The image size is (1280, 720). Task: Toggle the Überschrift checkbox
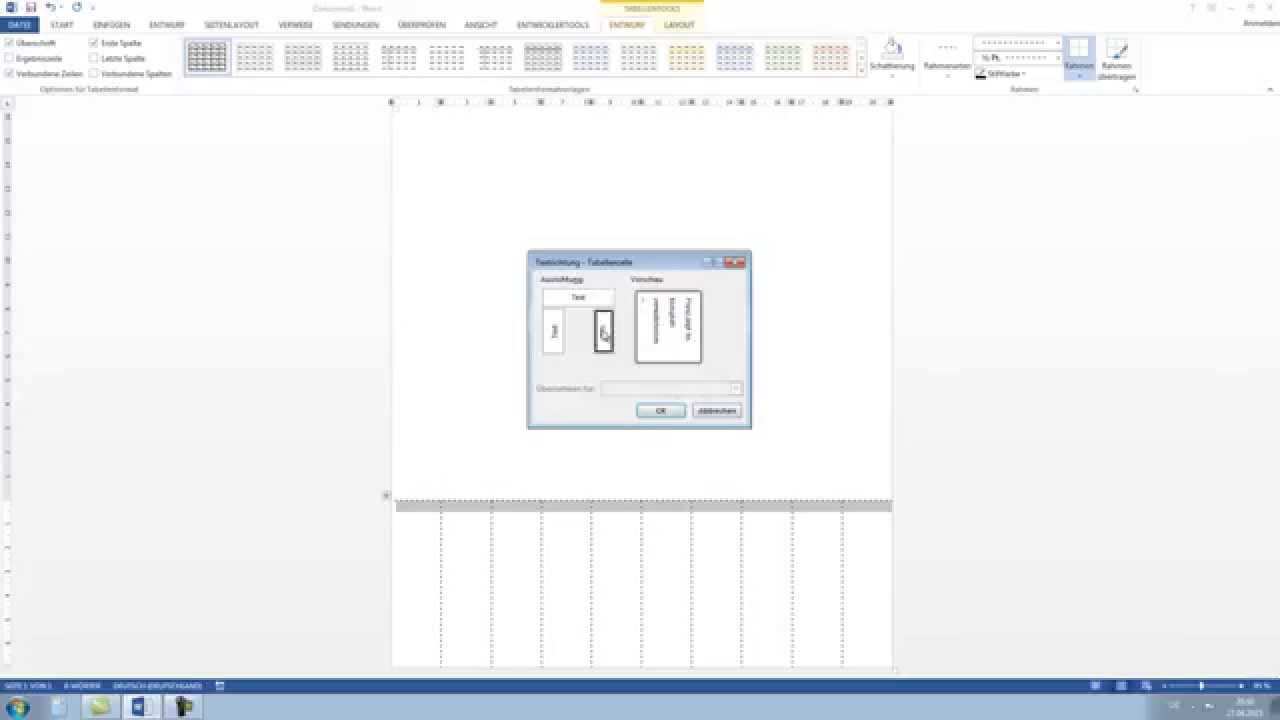coord(10,44)
